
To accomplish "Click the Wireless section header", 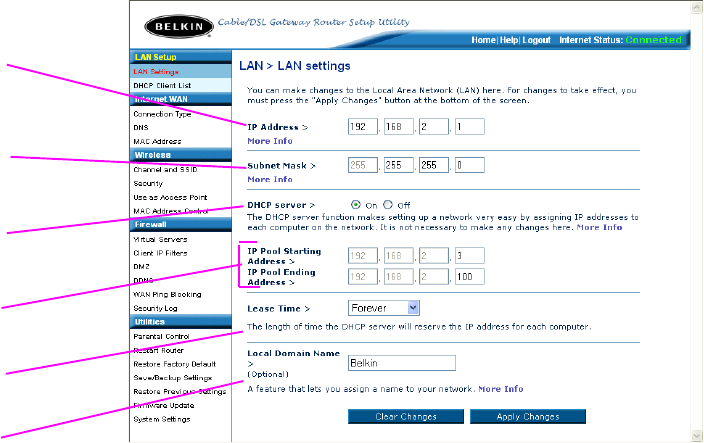I will point(181,155).
